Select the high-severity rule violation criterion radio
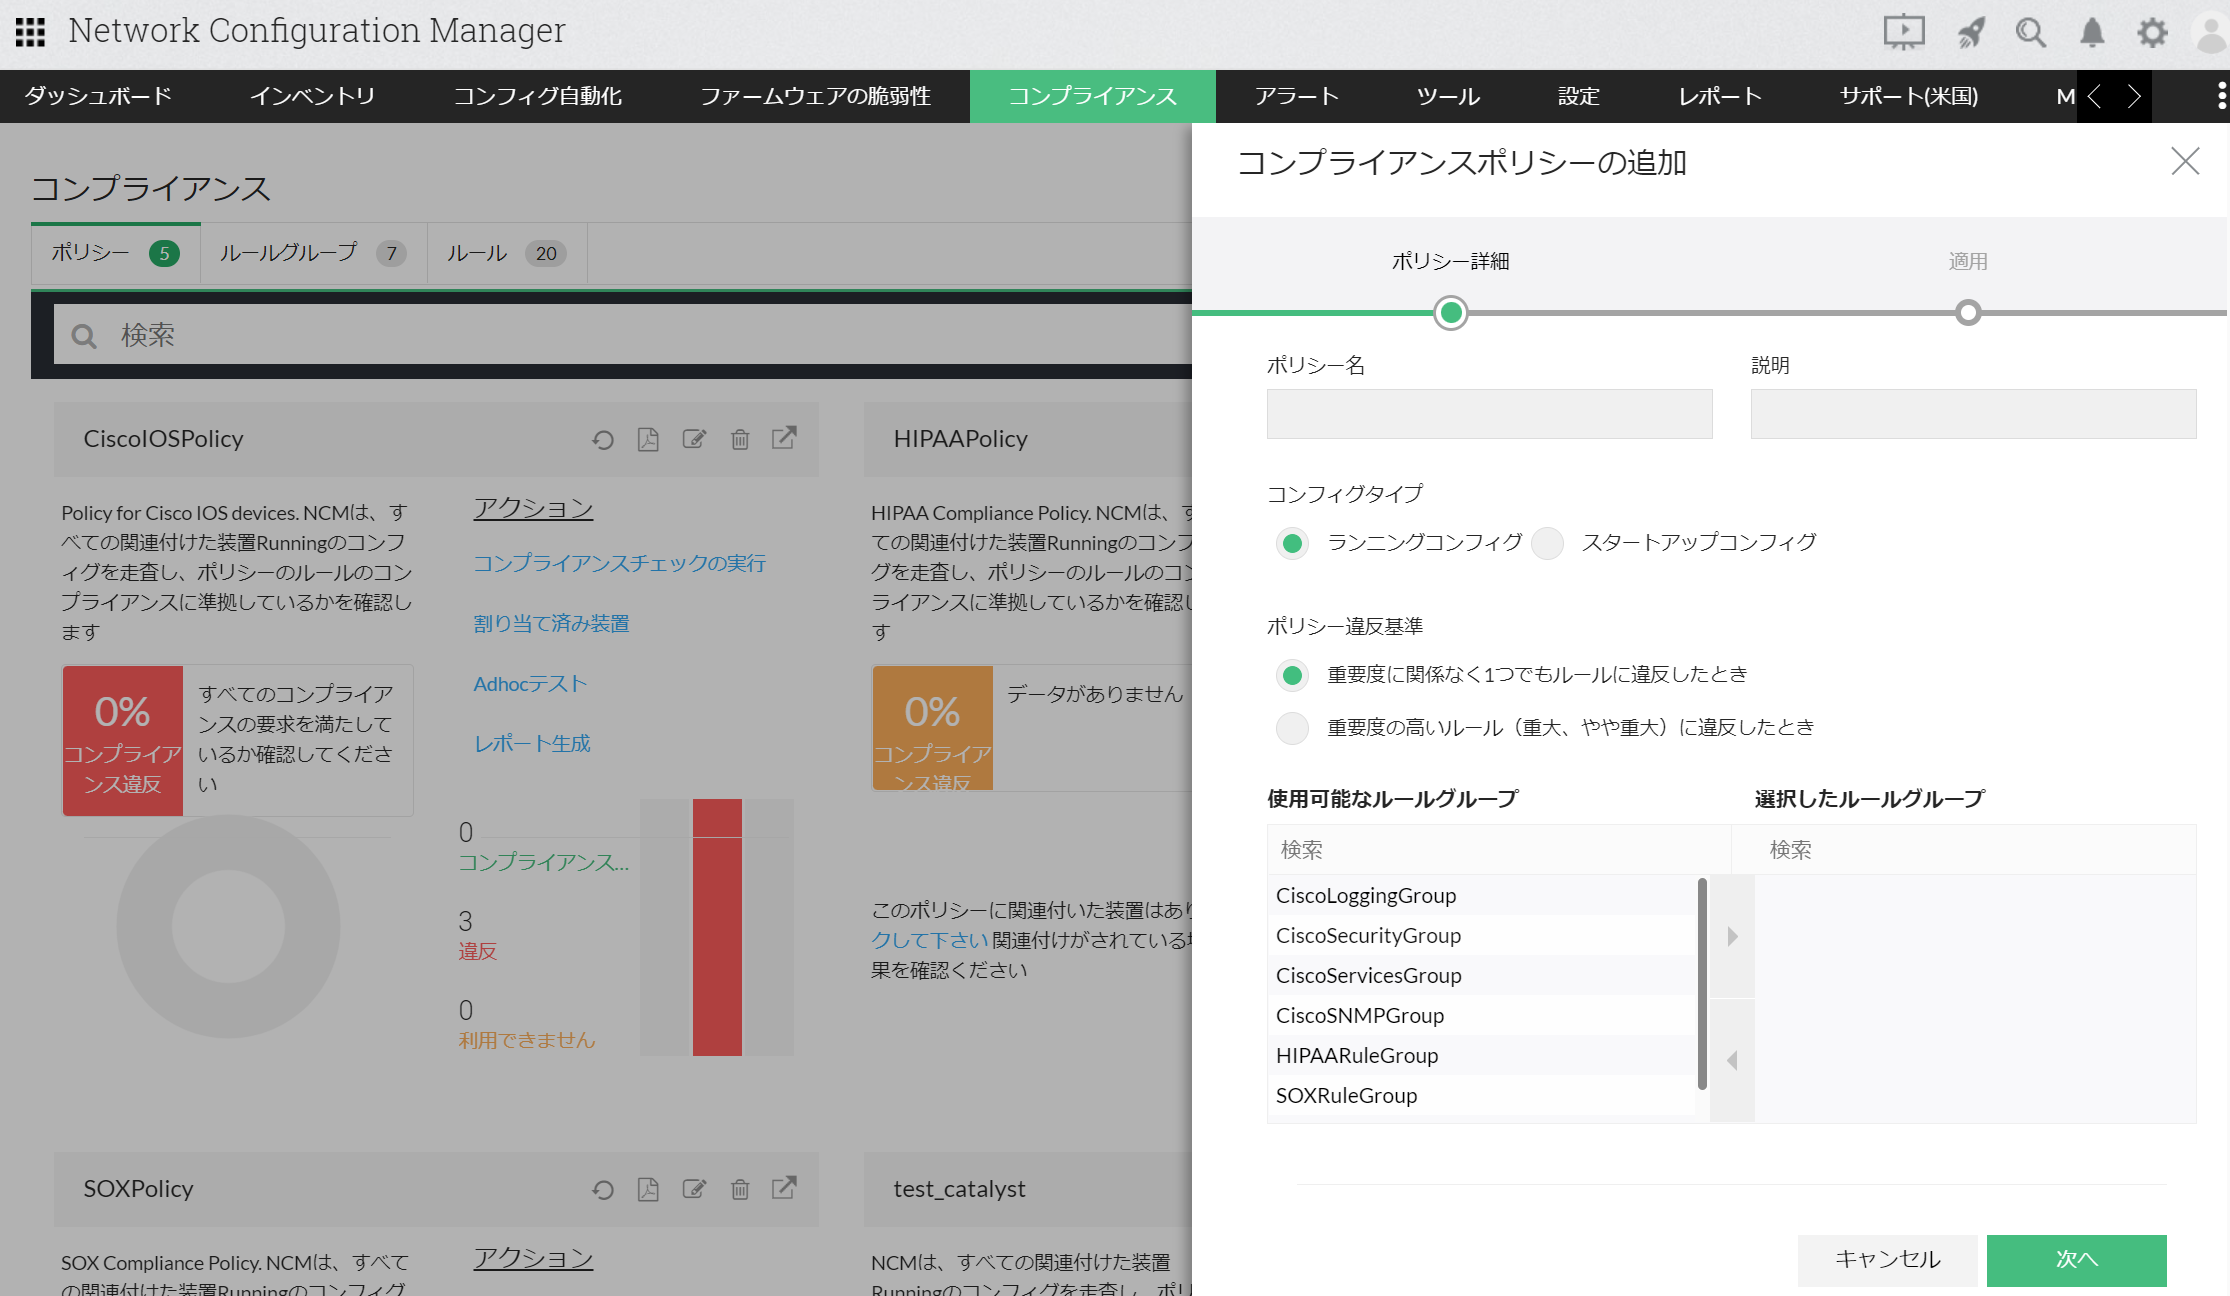The width and height of the screenshot is (2230, 1296). (x=1292, y=728)
